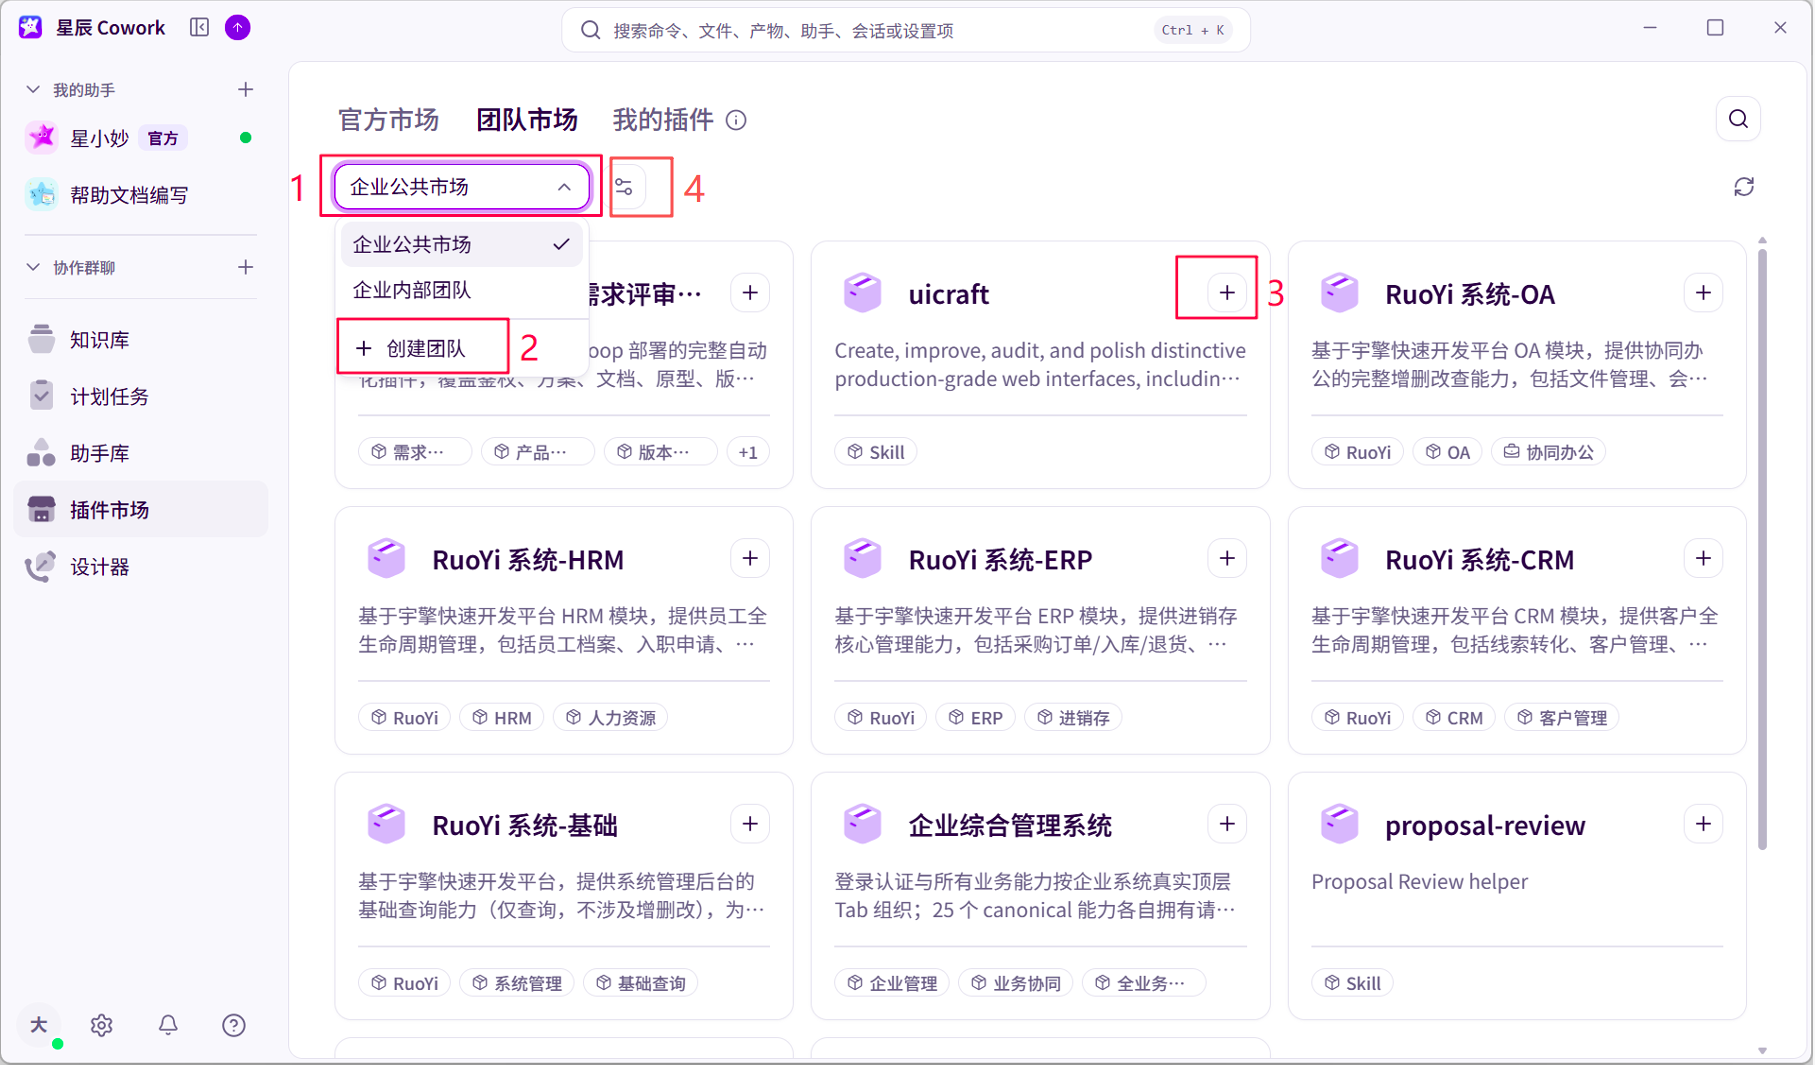Image resolution: width=1815 pixels, height=1065 pixels.
Task: Open the notifications bell
Action: coord(168,1025)
